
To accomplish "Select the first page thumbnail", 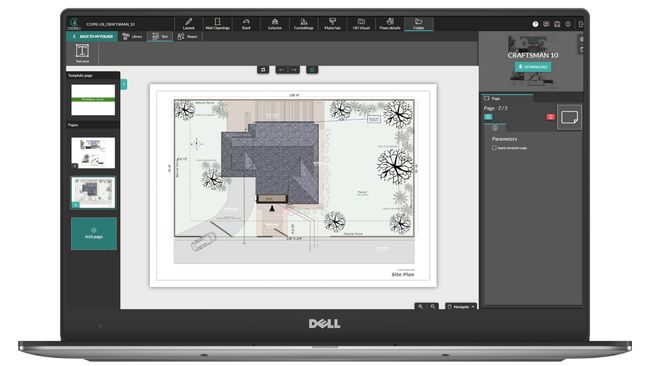I will click(93, 153).
